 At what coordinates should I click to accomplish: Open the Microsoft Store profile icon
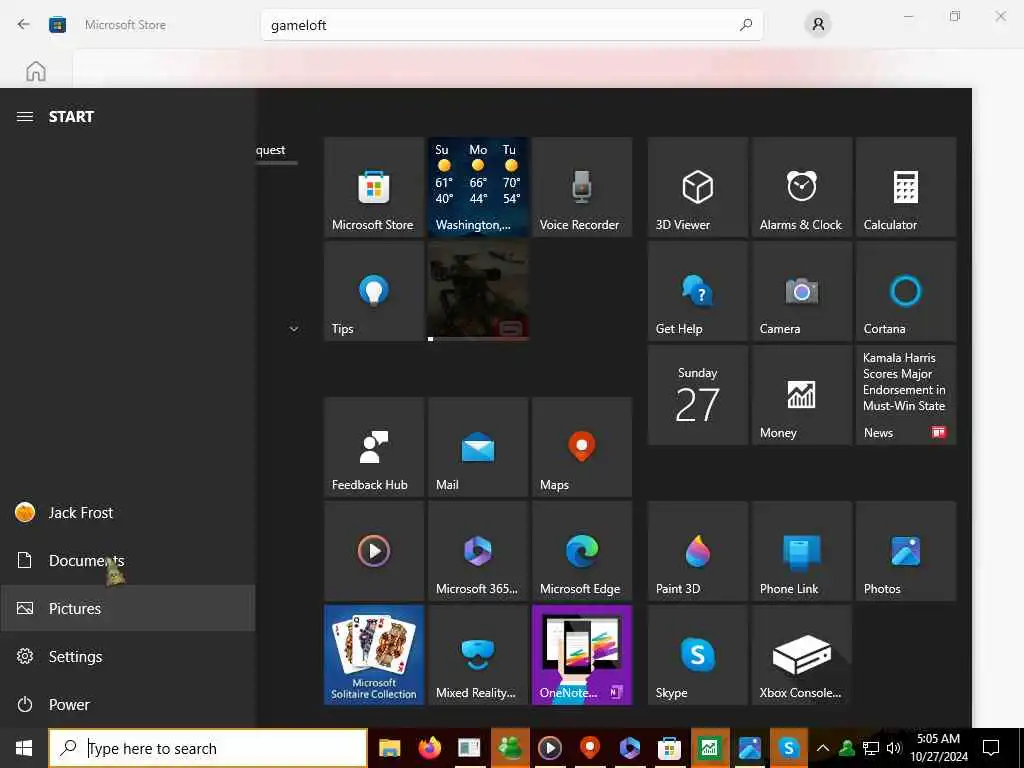(818, 25)
